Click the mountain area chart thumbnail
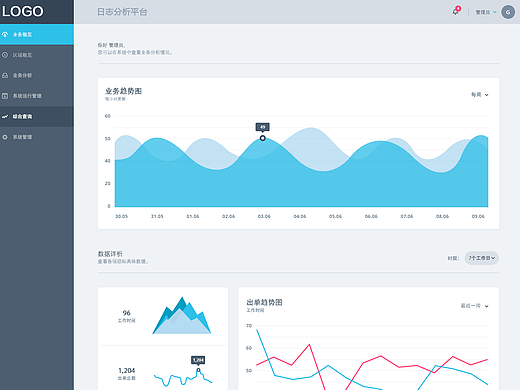The image size is (520, 390). (x=182, y=315)
